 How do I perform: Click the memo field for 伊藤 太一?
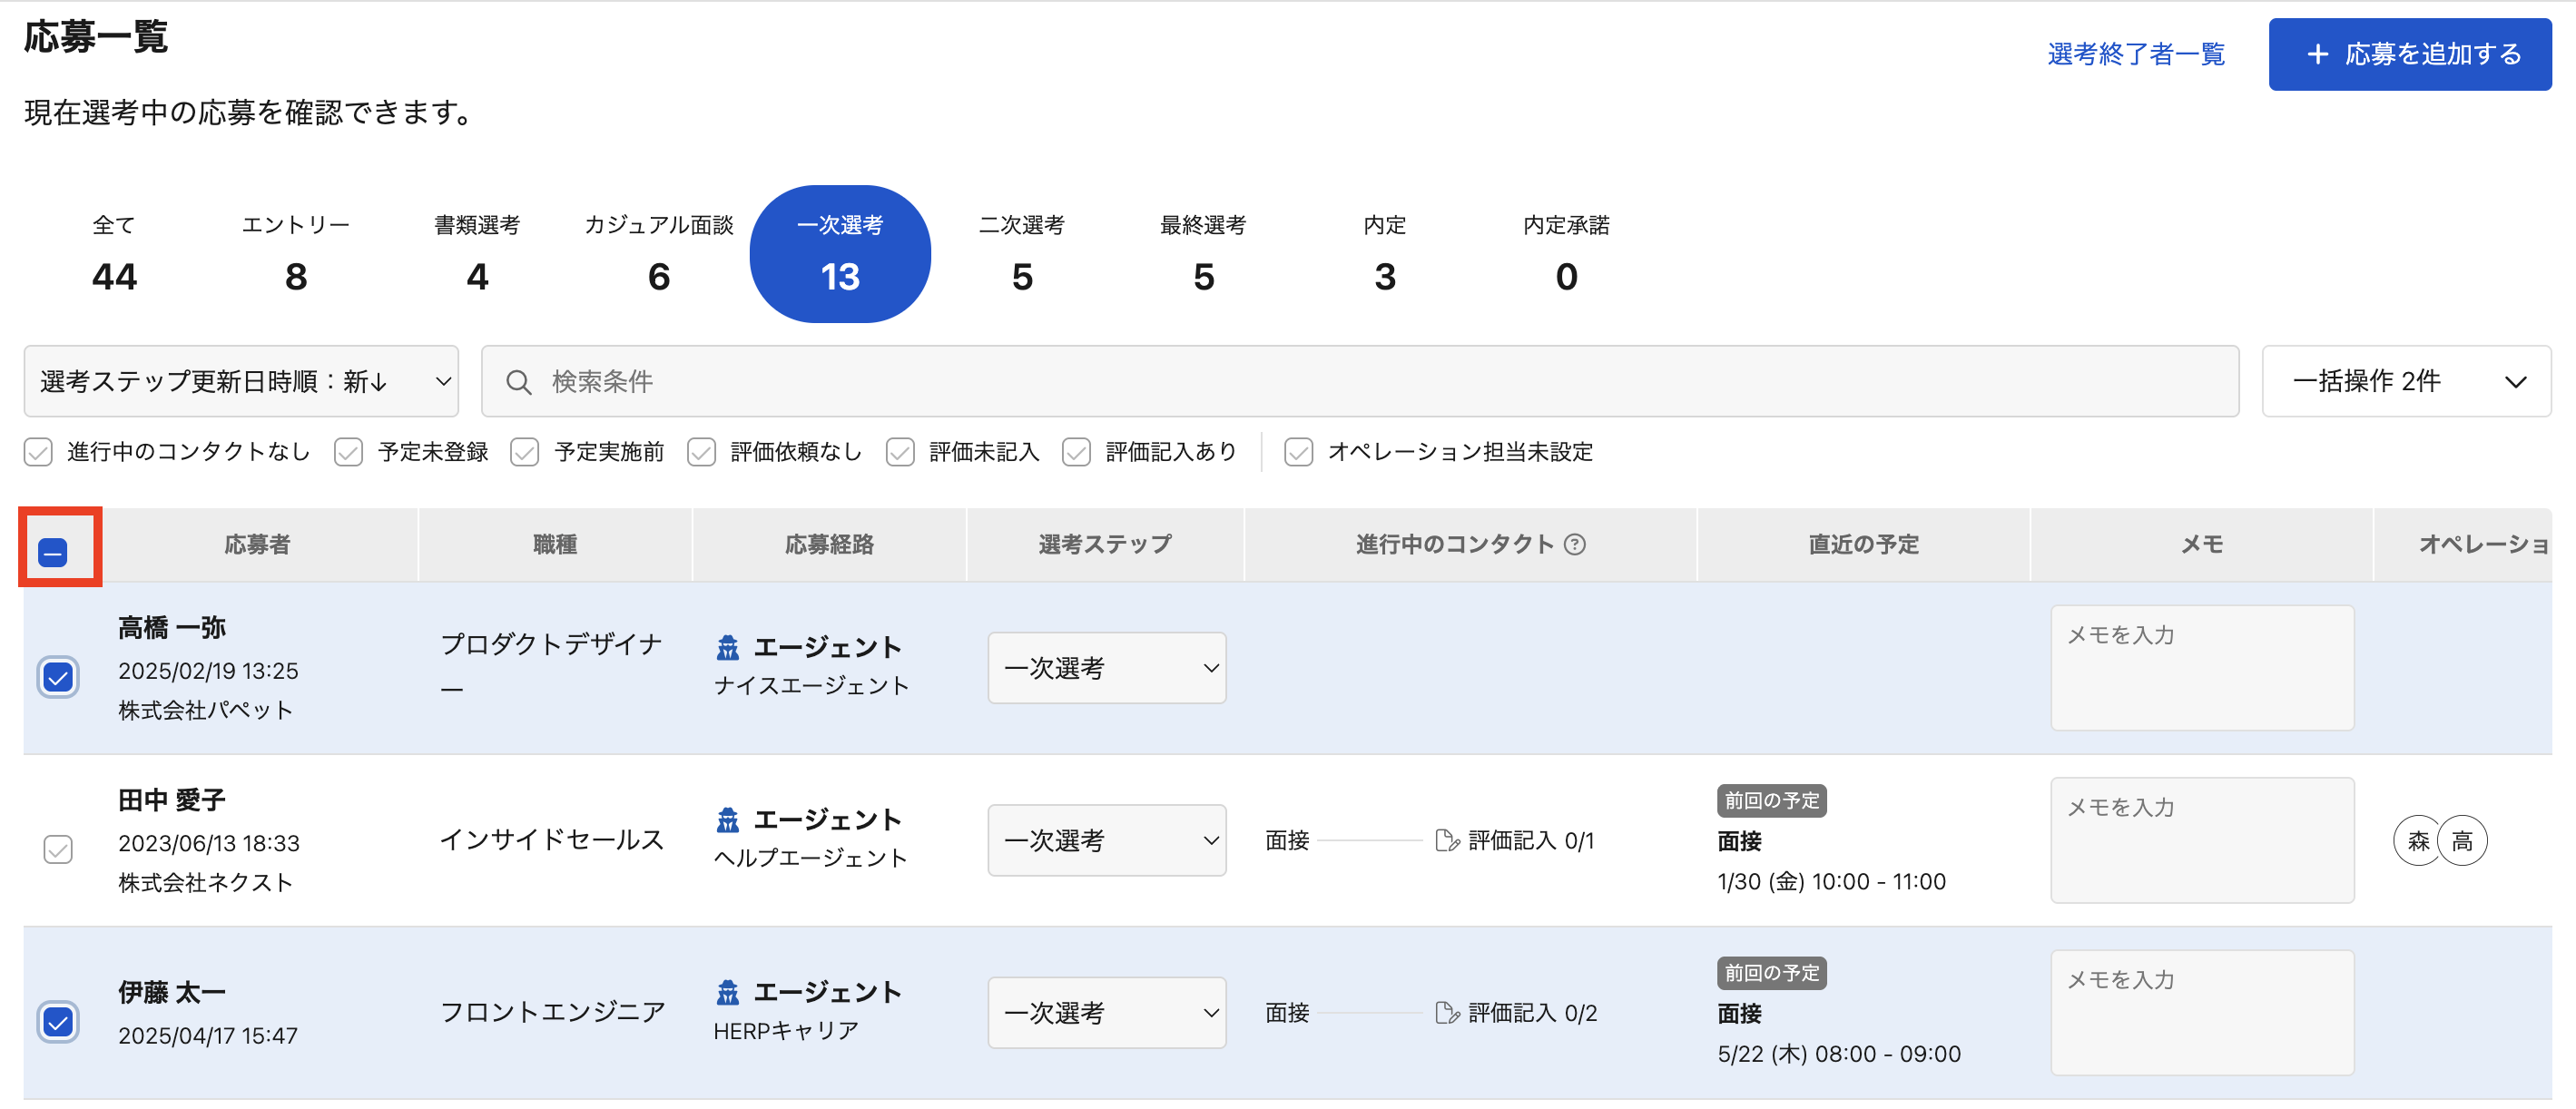[2201, 1012]
